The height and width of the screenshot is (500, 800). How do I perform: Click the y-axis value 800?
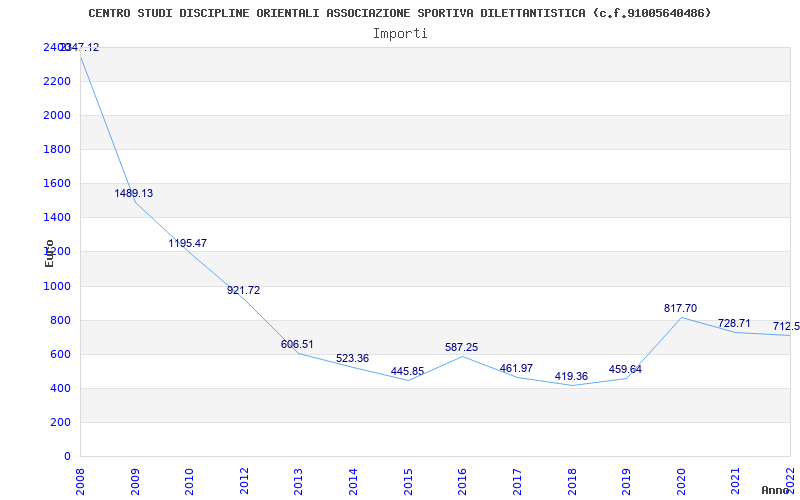60,321
